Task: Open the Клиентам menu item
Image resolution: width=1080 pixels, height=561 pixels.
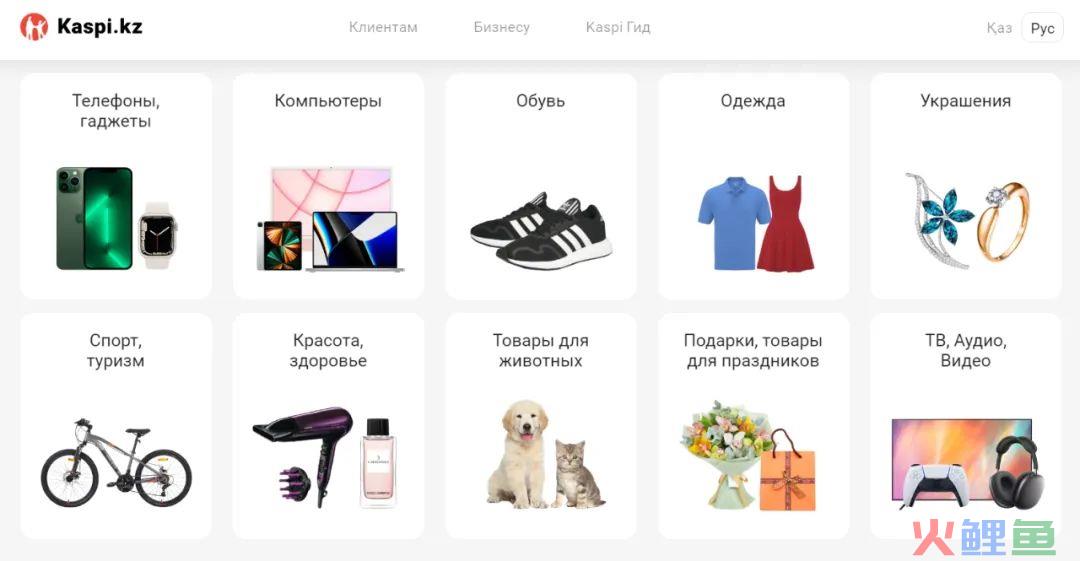Action: coord(383,28)
